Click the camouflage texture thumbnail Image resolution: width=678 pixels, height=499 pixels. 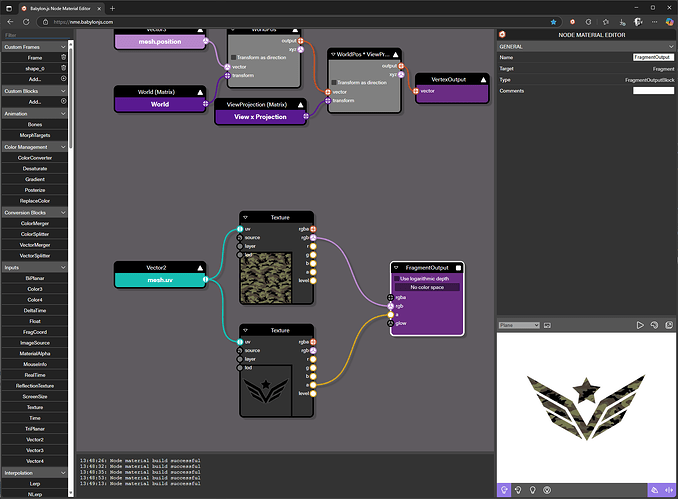point(266,277)
